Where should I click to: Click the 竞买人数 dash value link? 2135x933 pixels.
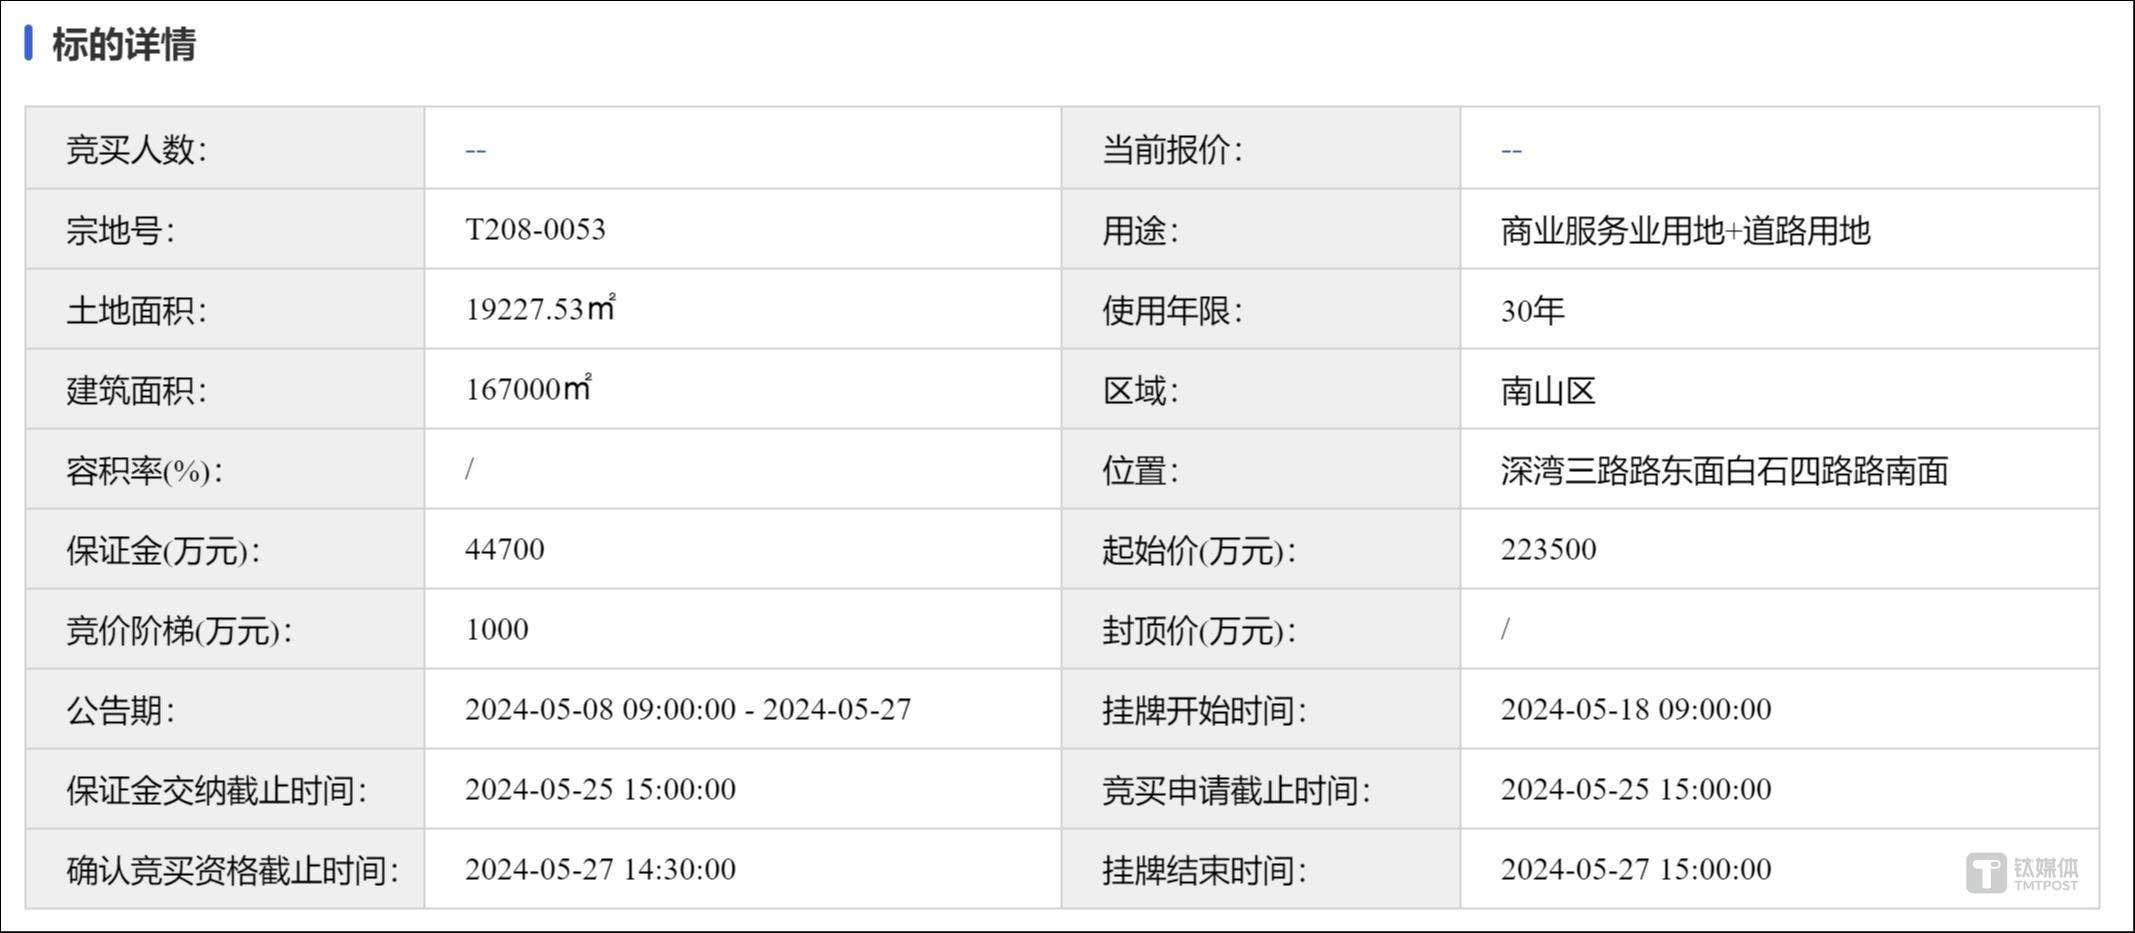(x=475, y=150)
